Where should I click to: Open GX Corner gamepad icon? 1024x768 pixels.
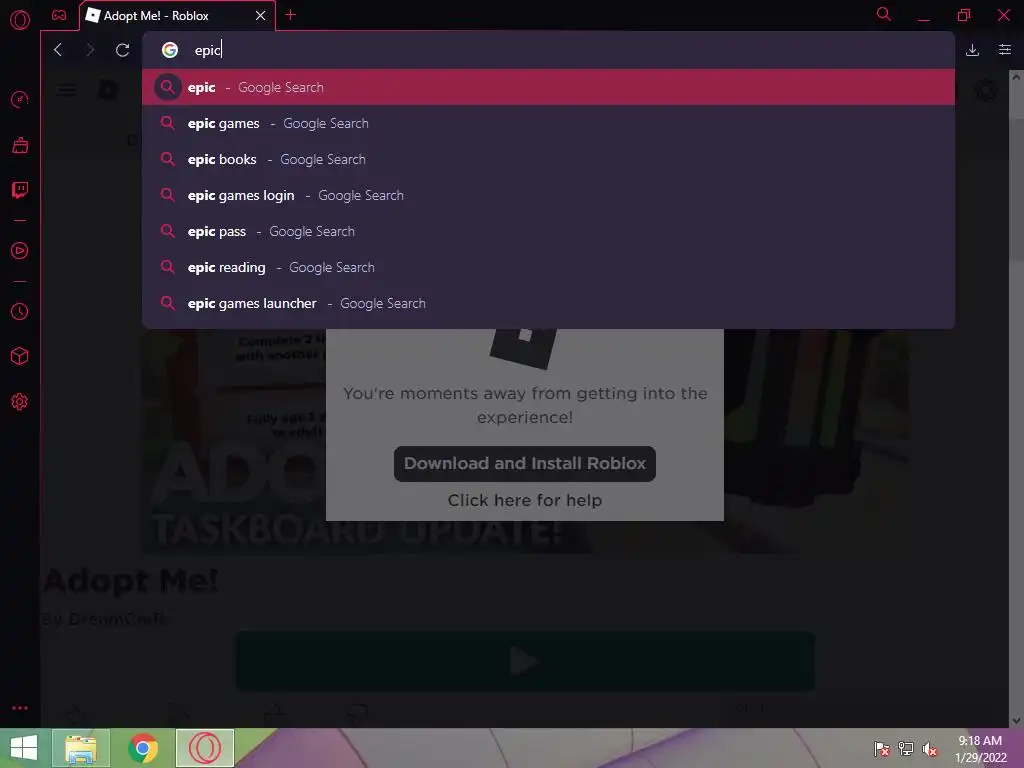click(x=59, y=15)
